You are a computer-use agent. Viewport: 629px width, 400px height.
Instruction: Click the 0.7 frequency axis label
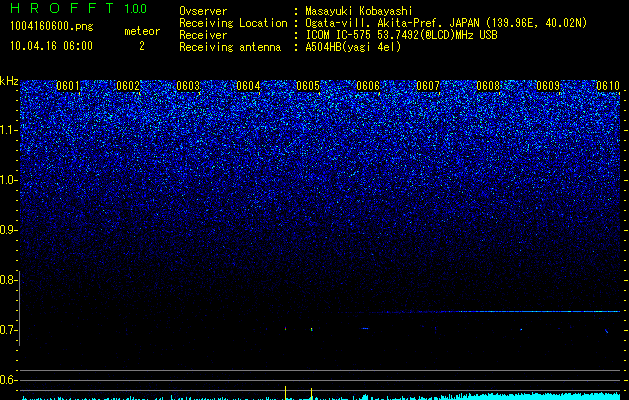(8, 330)
